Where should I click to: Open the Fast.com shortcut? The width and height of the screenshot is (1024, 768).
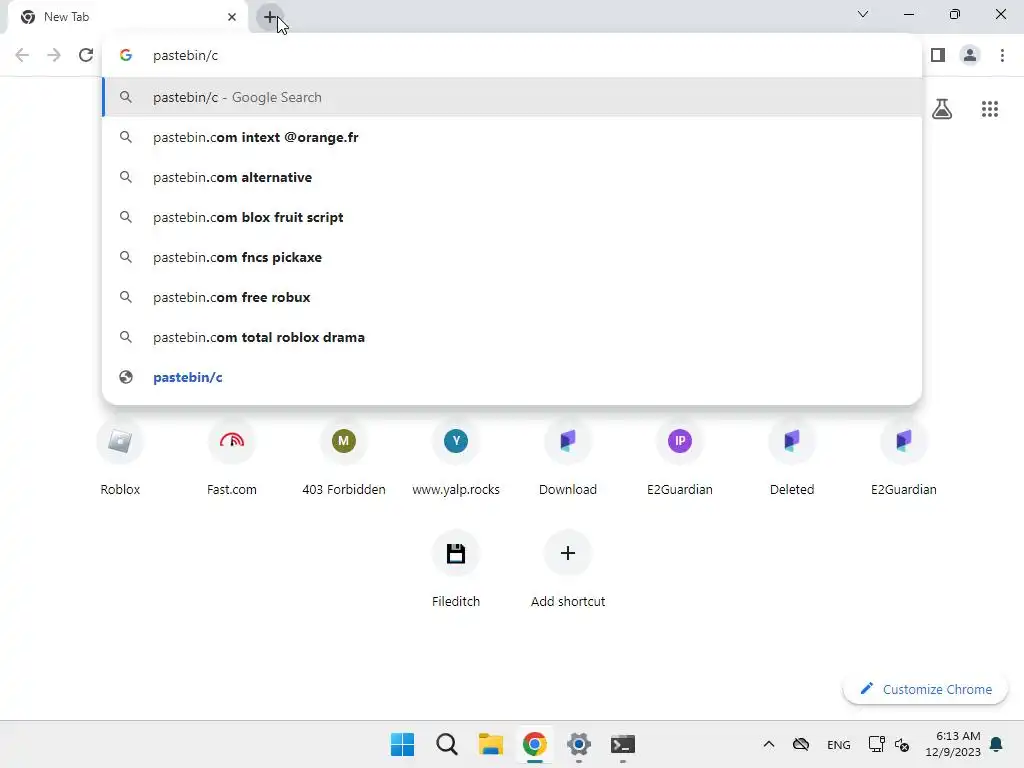point(232,457)
